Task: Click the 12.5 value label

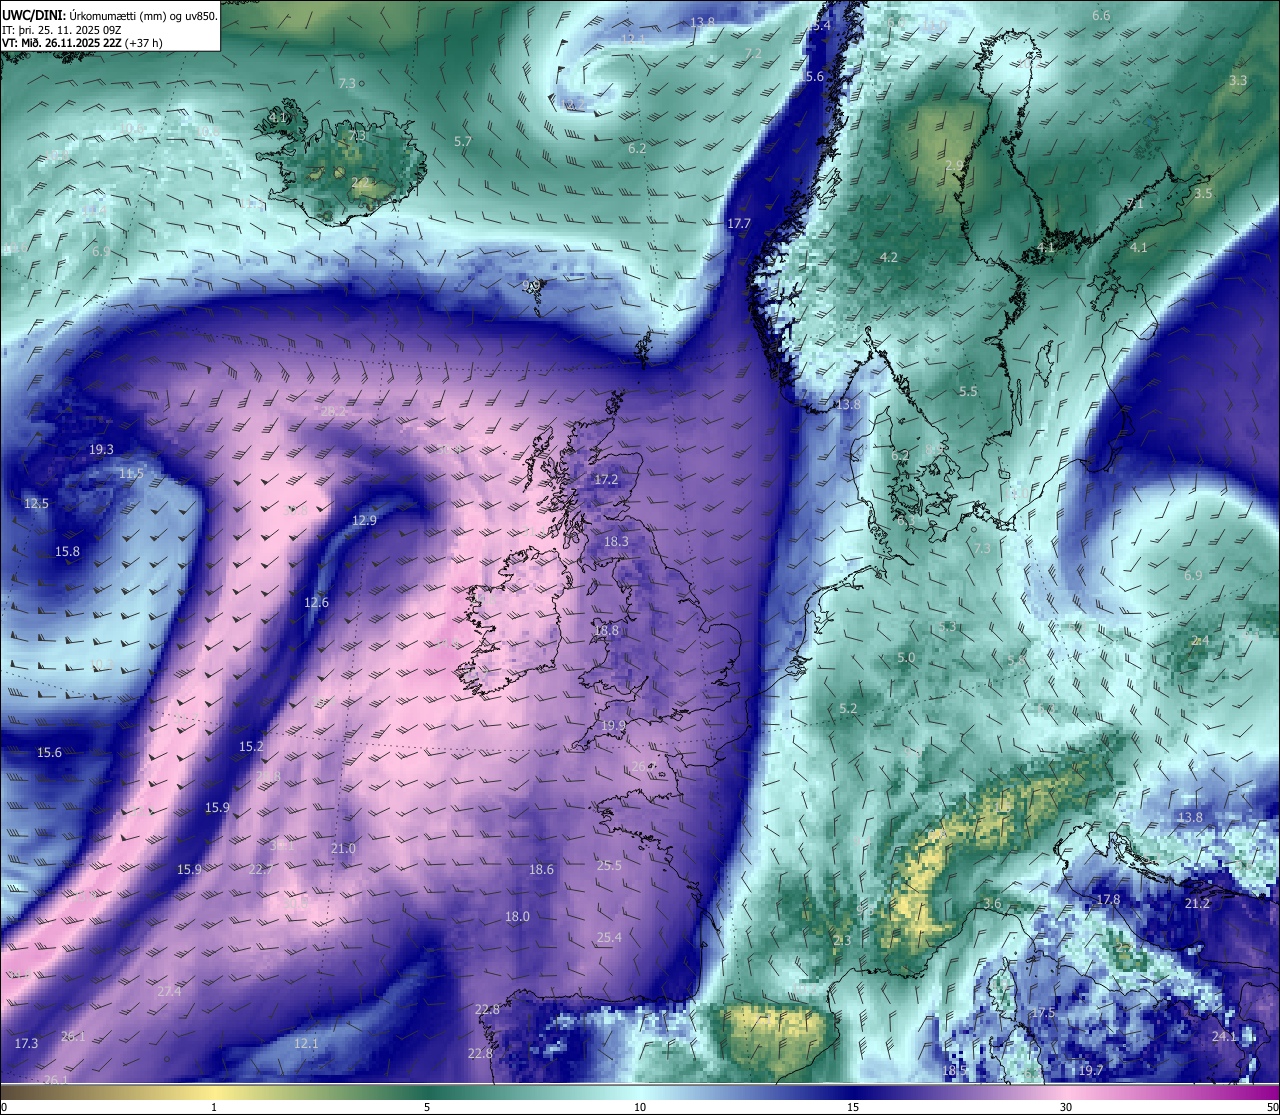Action: coord(36,504)
